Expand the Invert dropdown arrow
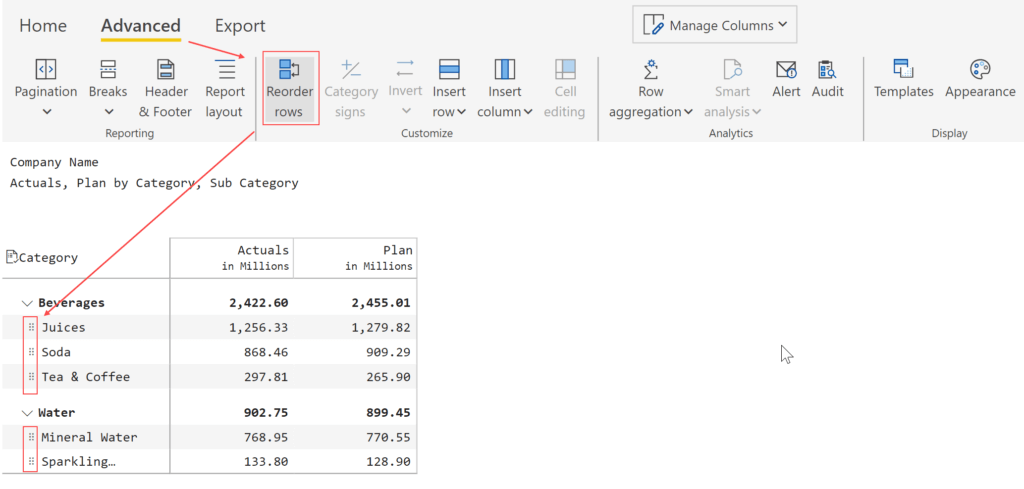Screen dimensions: 1024x489 coord(405,111)
